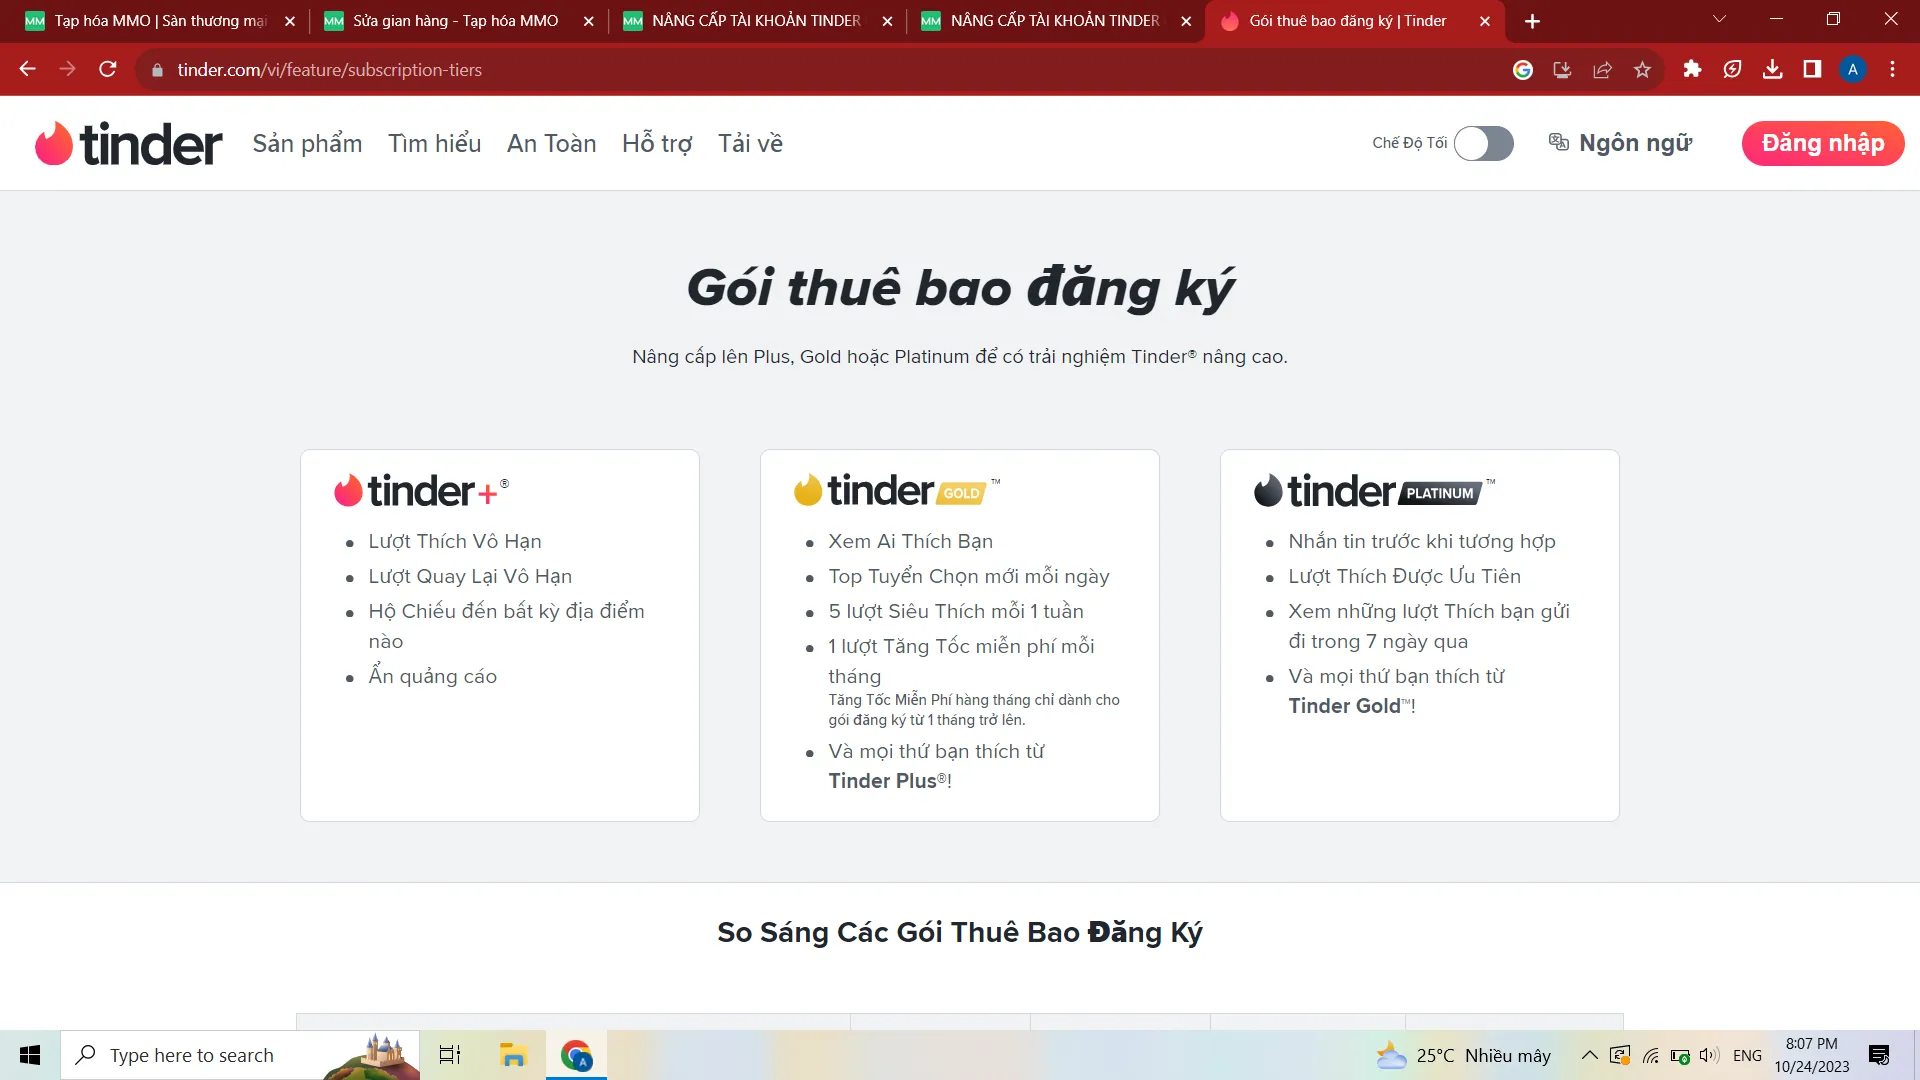Click the Tinder Plus logo
Screen dimensions: 1920x1080
tap(421, 490)
